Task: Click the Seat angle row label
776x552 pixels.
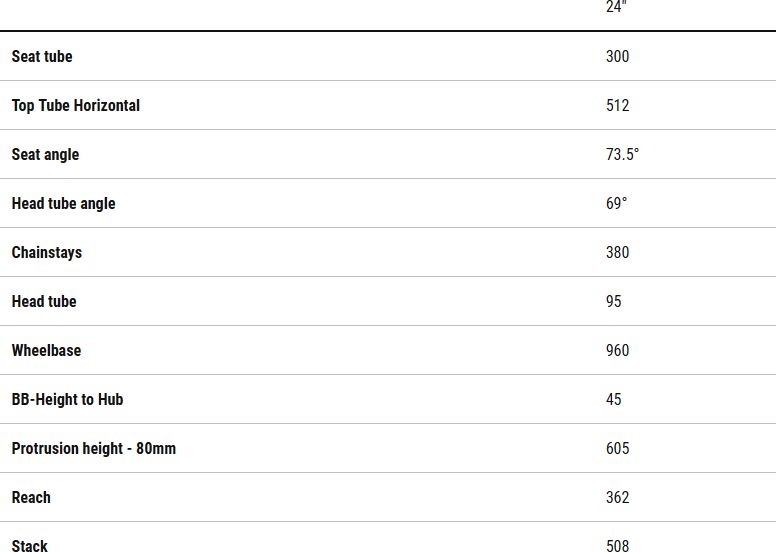Action: click(45, 155)
